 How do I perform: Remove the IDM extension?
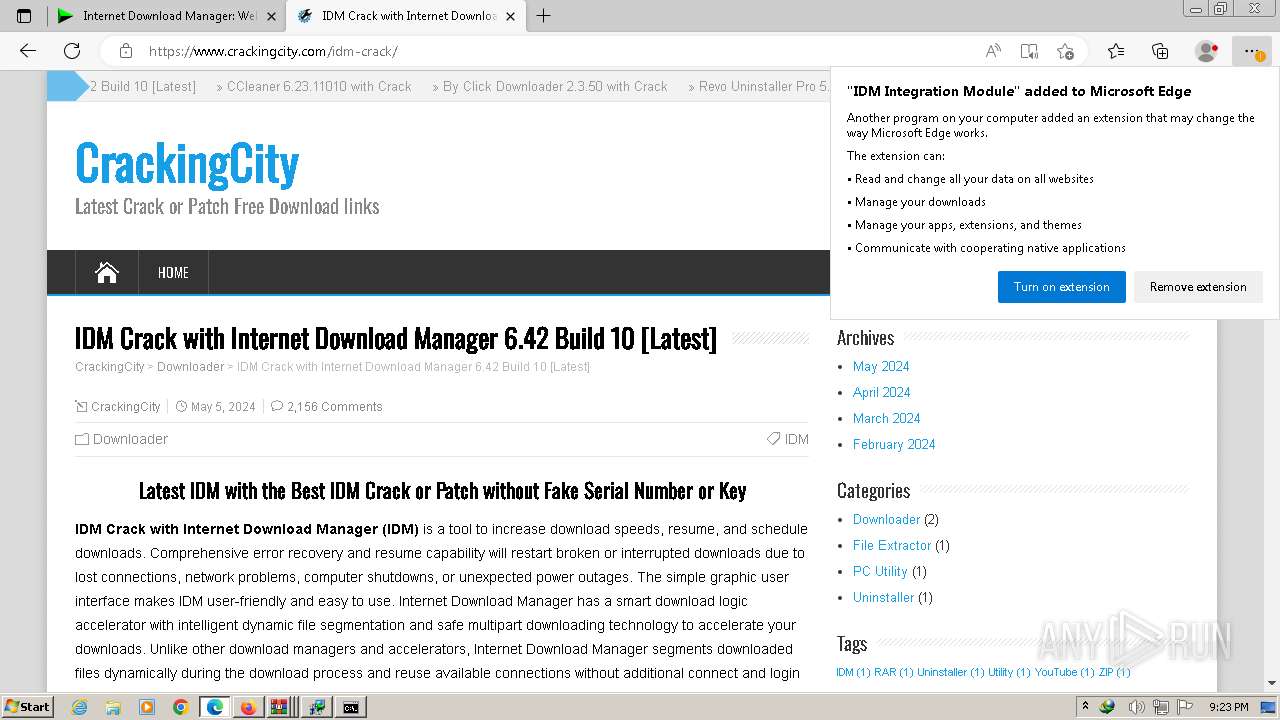[x=1198, y=287]
